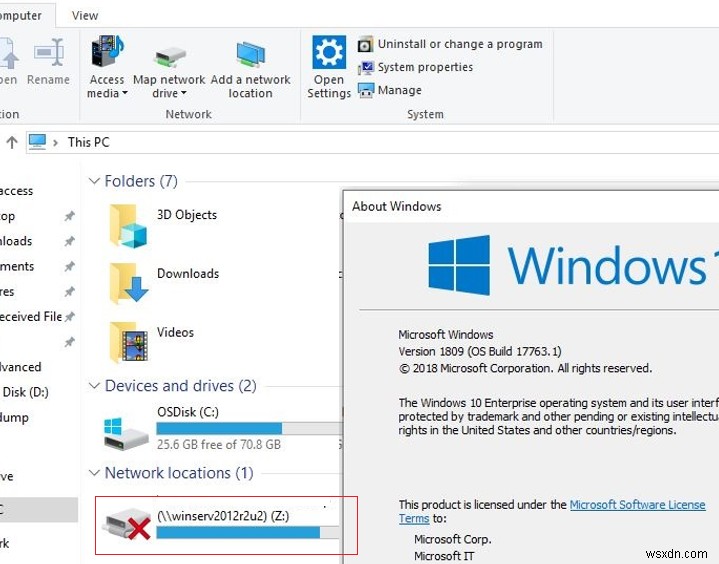Click the Microsoft Corp. licensee text
The height and width of the screenshot is (564, 719).
tap(453, 539)
